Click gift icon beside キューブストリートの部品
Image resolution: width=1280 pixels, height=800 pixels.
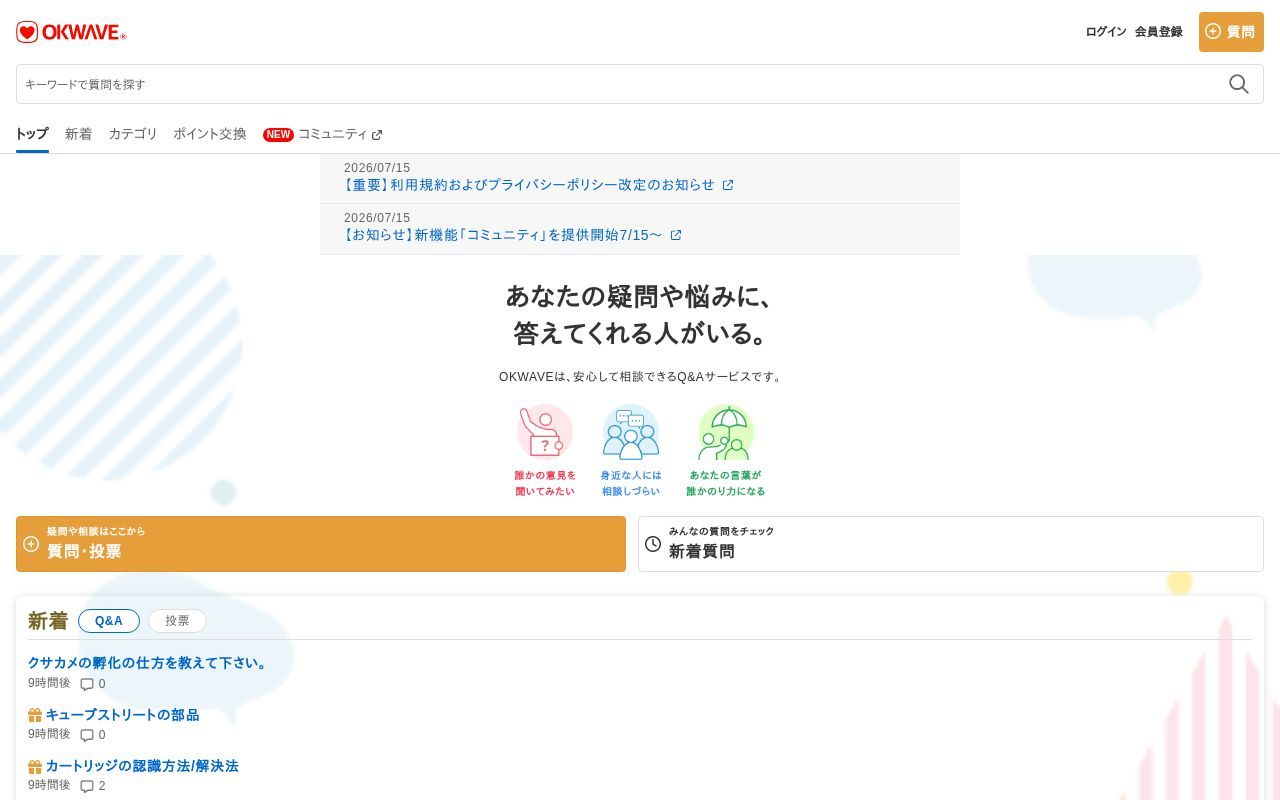[35, 715]
